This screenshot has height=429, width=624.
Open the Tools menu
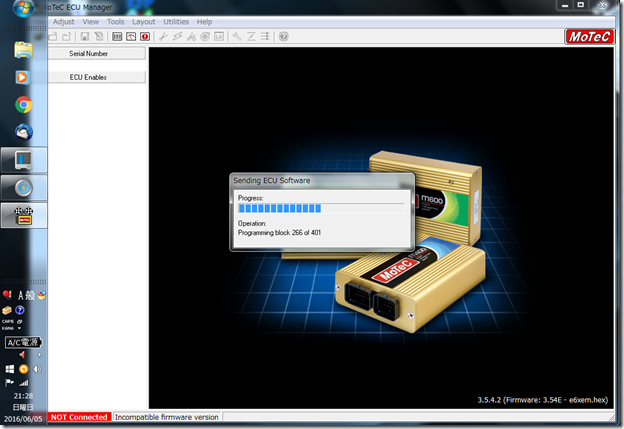pos(115,22)
